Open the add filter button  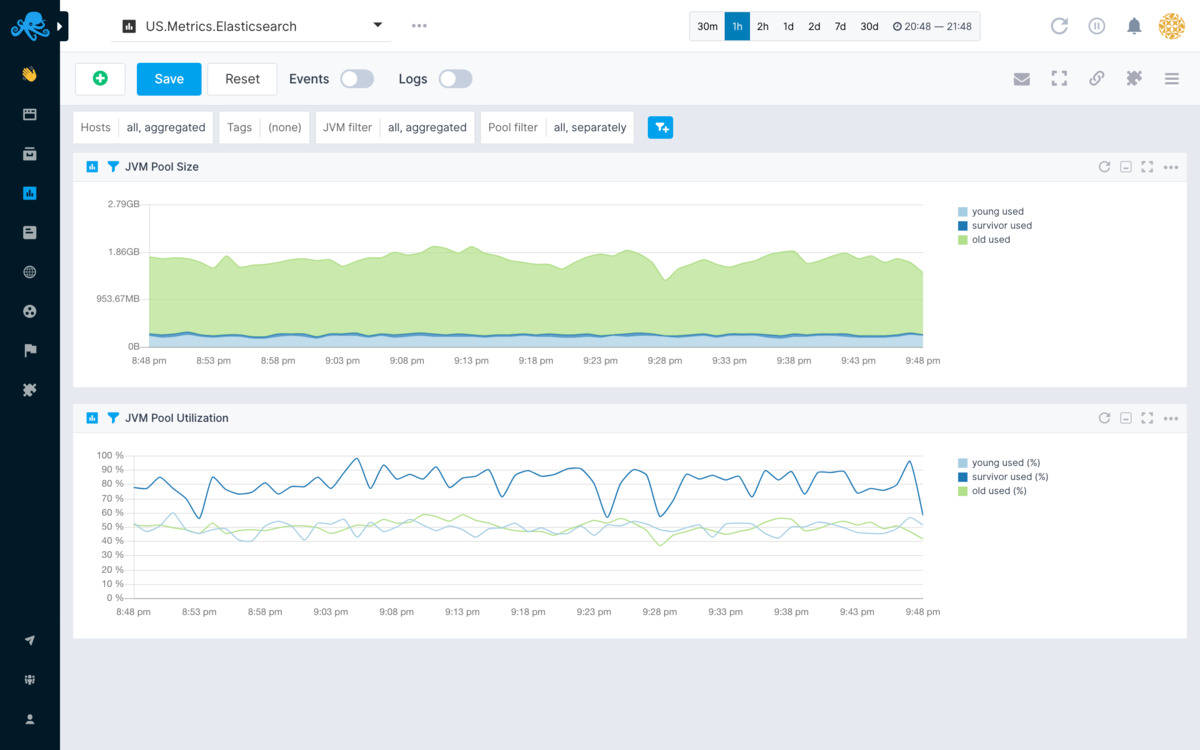[x=660, y=127]
